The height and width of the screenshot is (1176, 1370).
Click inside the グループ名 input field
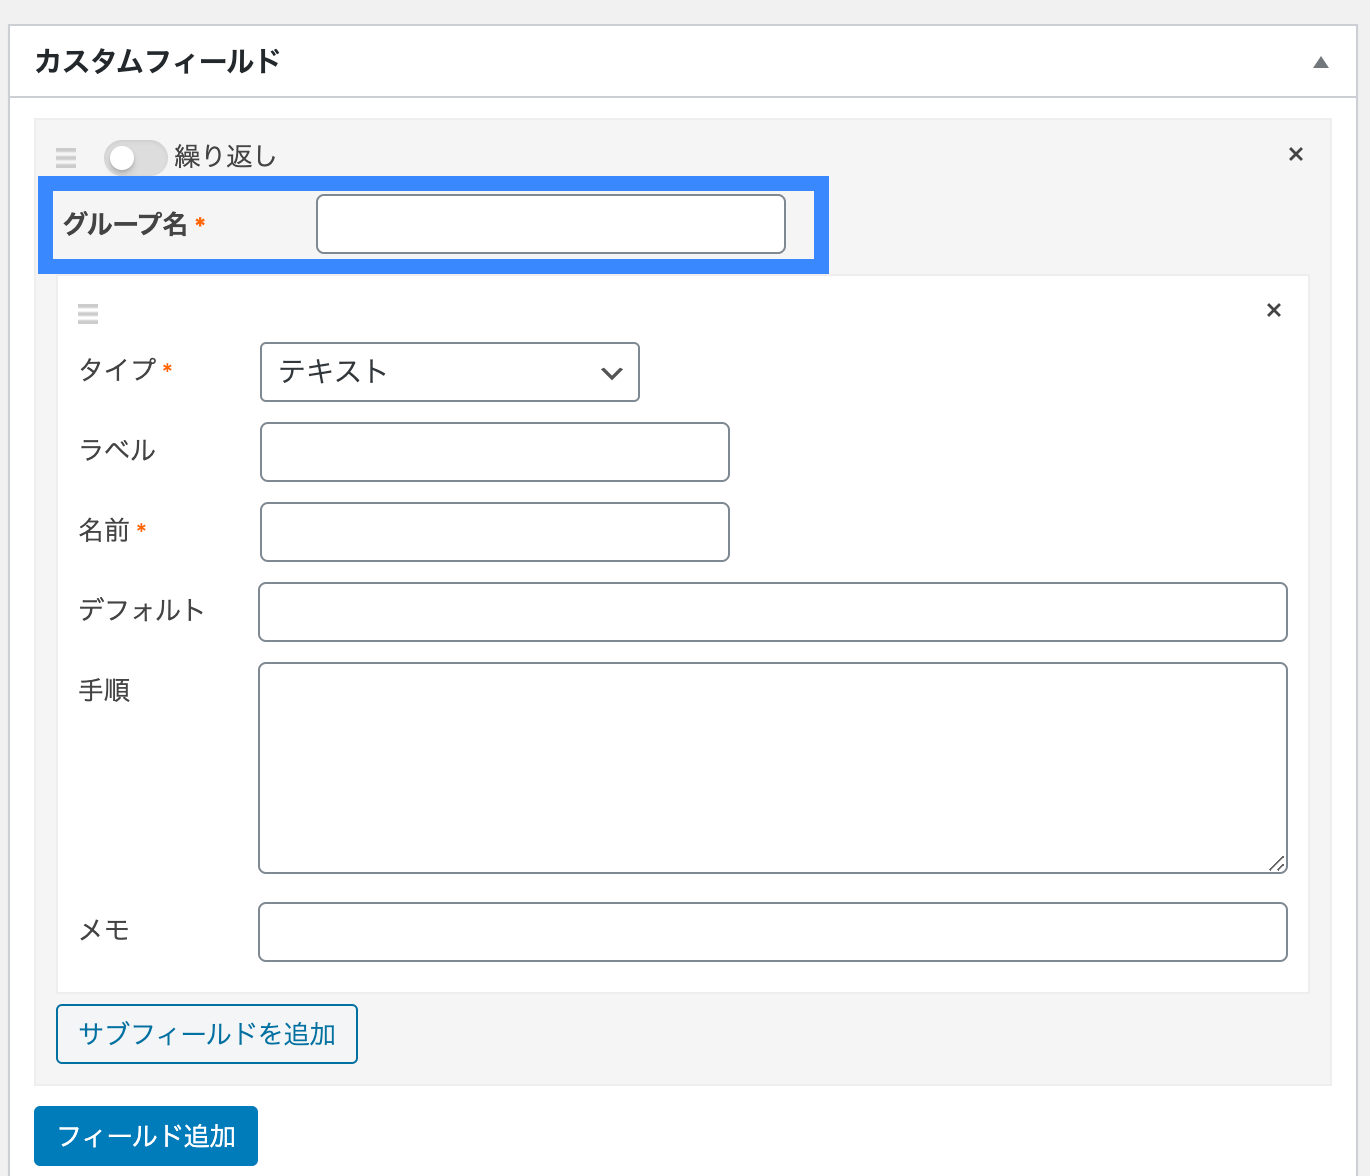[x=550, y=223]
